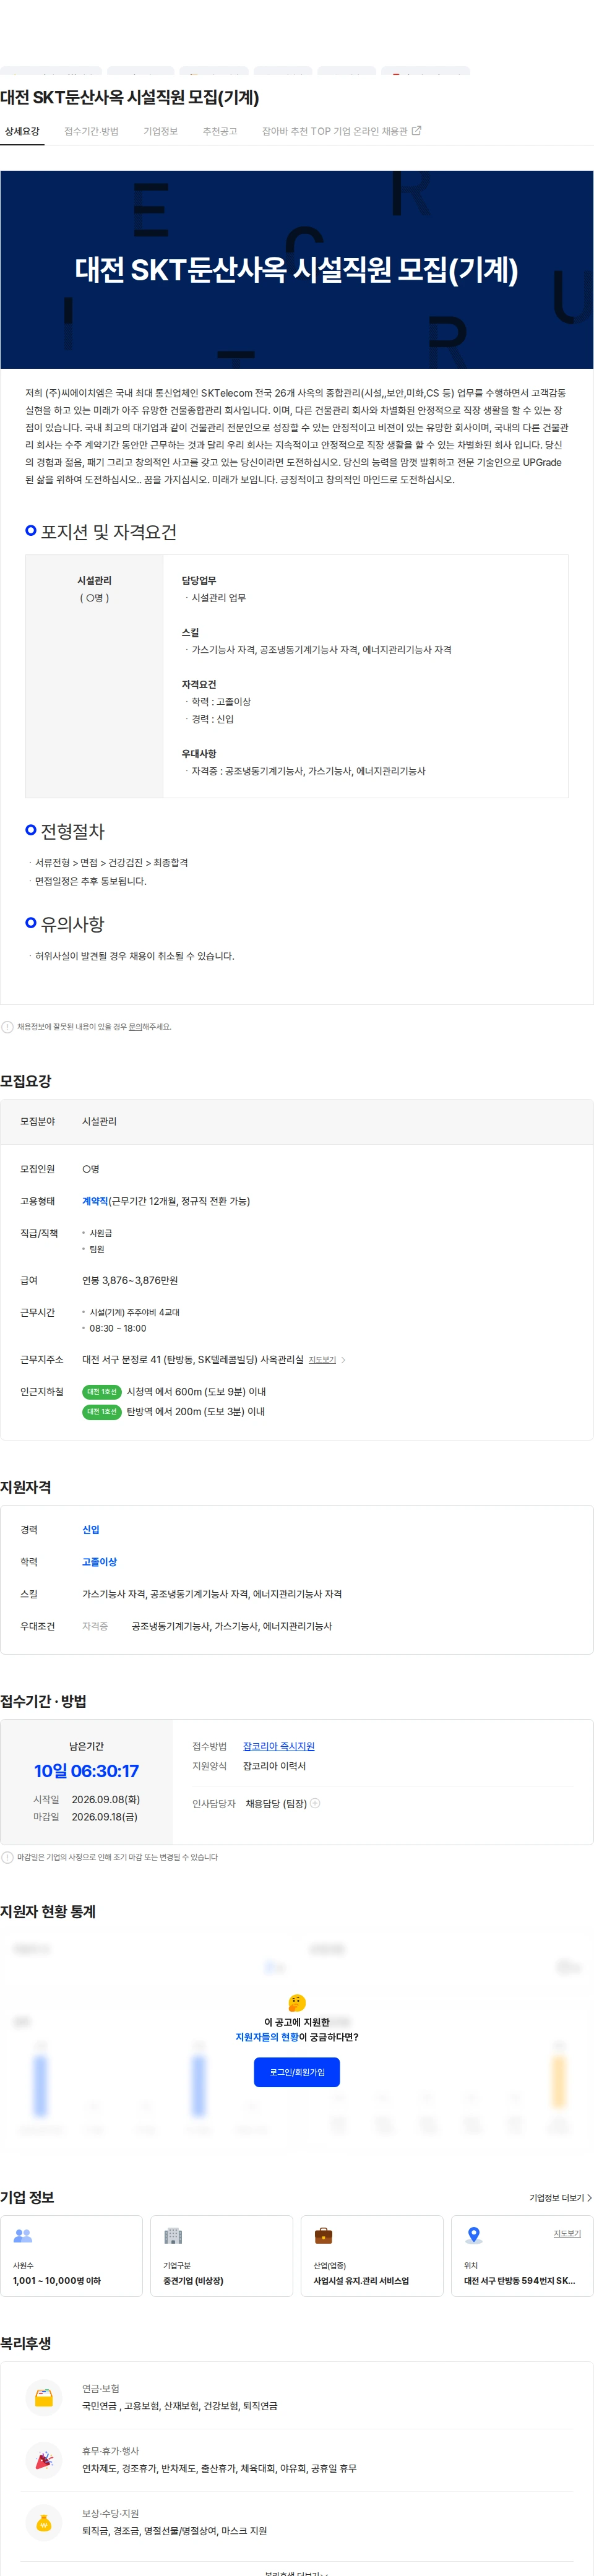Click the 계약직 employment type link
The image size is (594, 2576).
(95, 1201)
